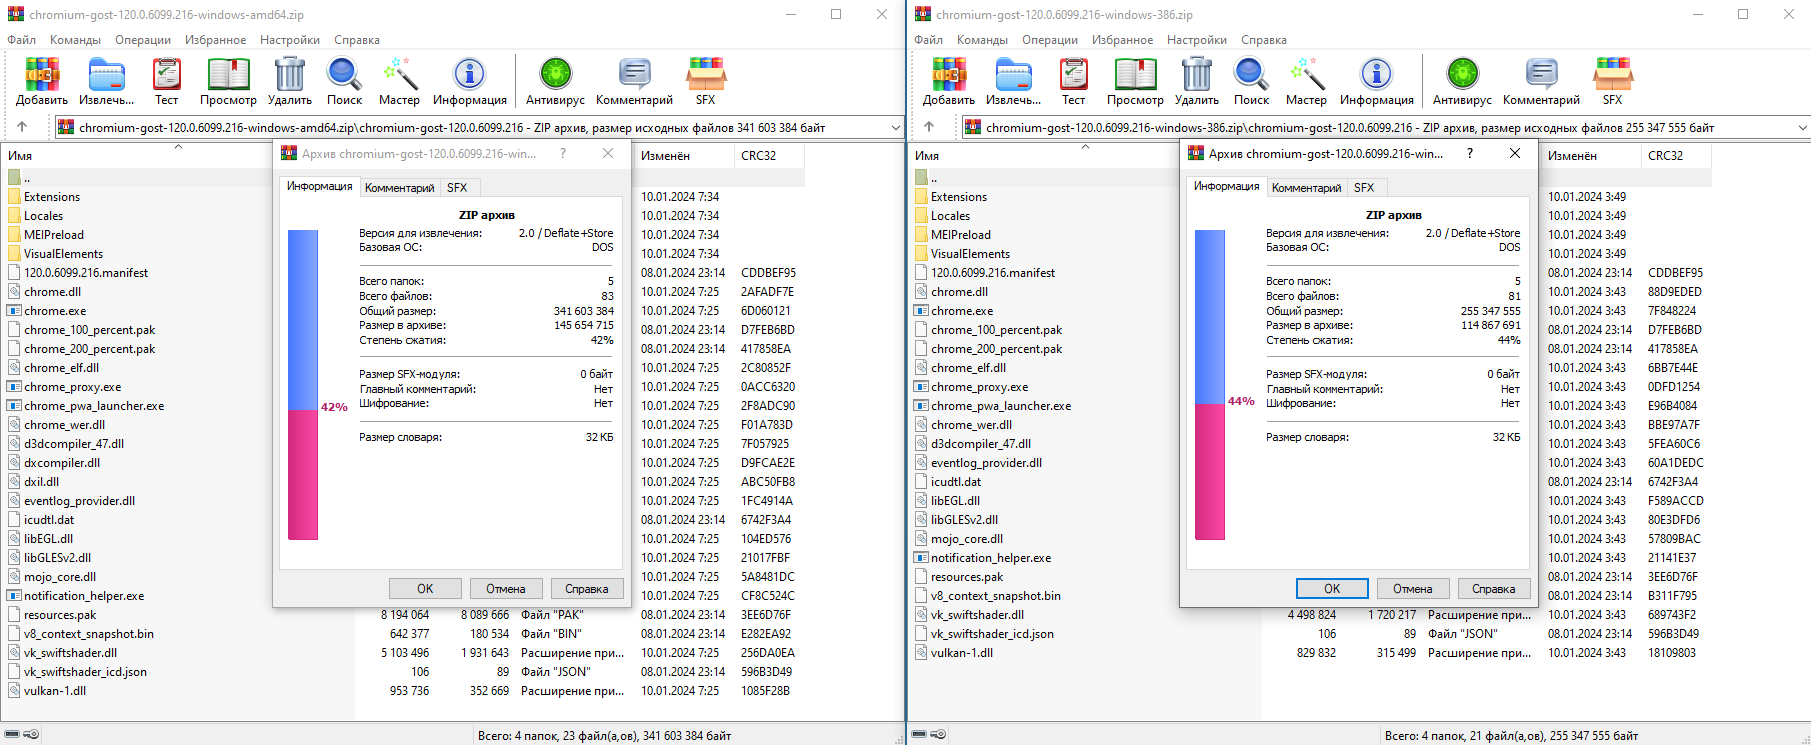Go up one folder in the amd64 window
The height and width of the screenshot is (745, 1811).
[x=22, y=127]
